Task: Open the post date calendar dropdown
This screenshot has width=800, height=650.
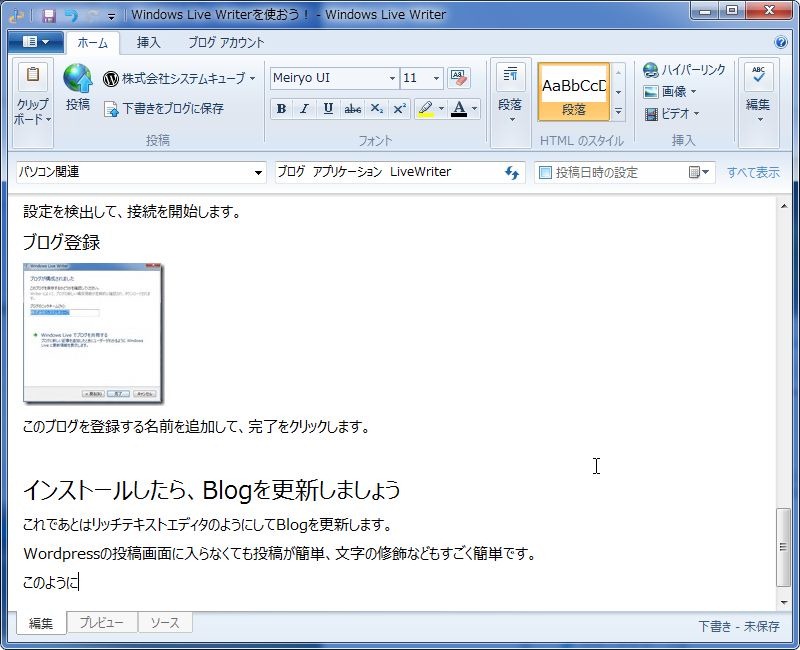Action: (x=698, y=172)
